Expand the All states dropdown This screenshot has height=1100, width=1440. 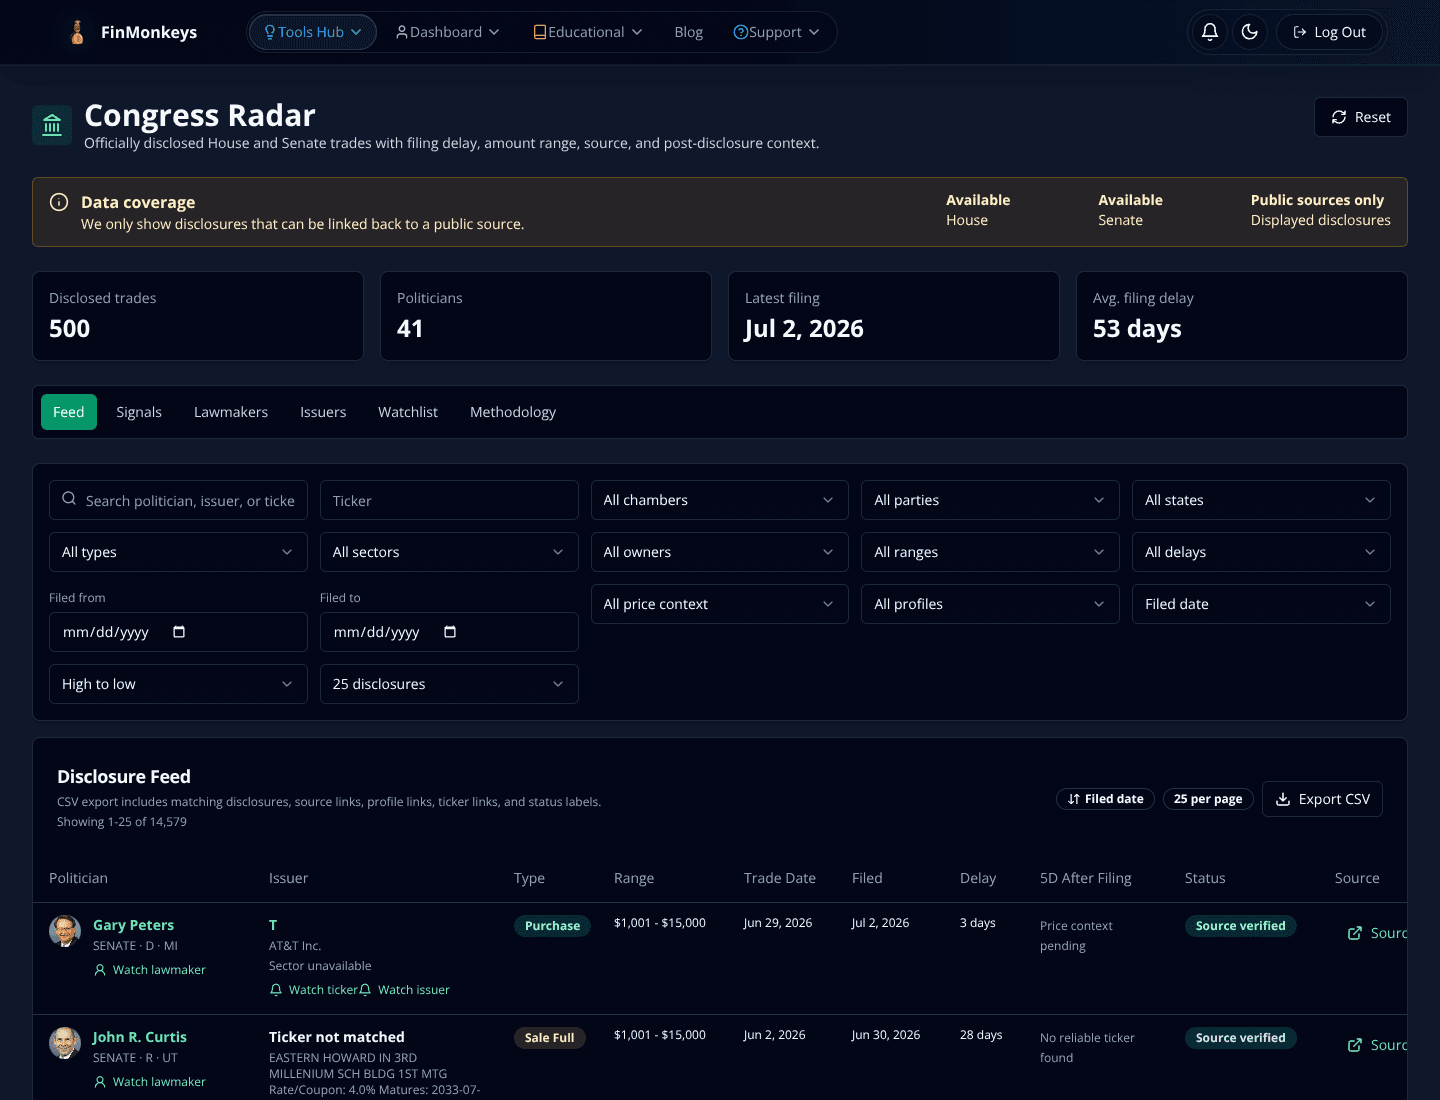1261,500
